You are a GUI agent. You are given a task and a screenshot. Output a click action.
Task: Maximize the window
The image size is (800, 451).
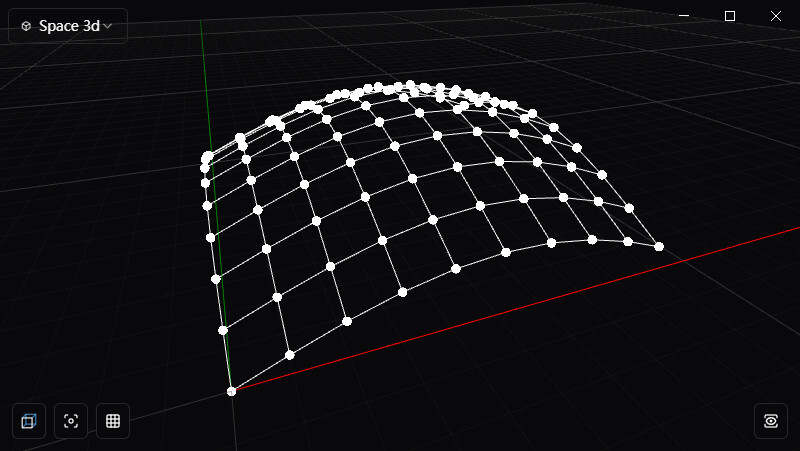(x=730, y=16)
